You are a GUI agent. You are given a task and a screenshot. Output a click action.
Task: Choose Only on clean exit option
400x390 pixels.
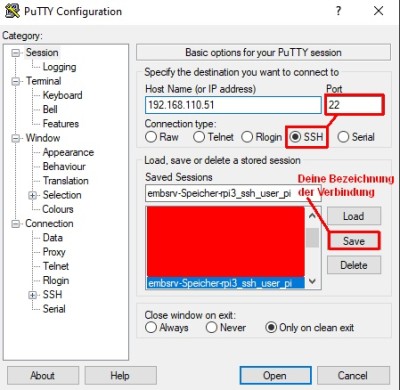tap(310, 327)
